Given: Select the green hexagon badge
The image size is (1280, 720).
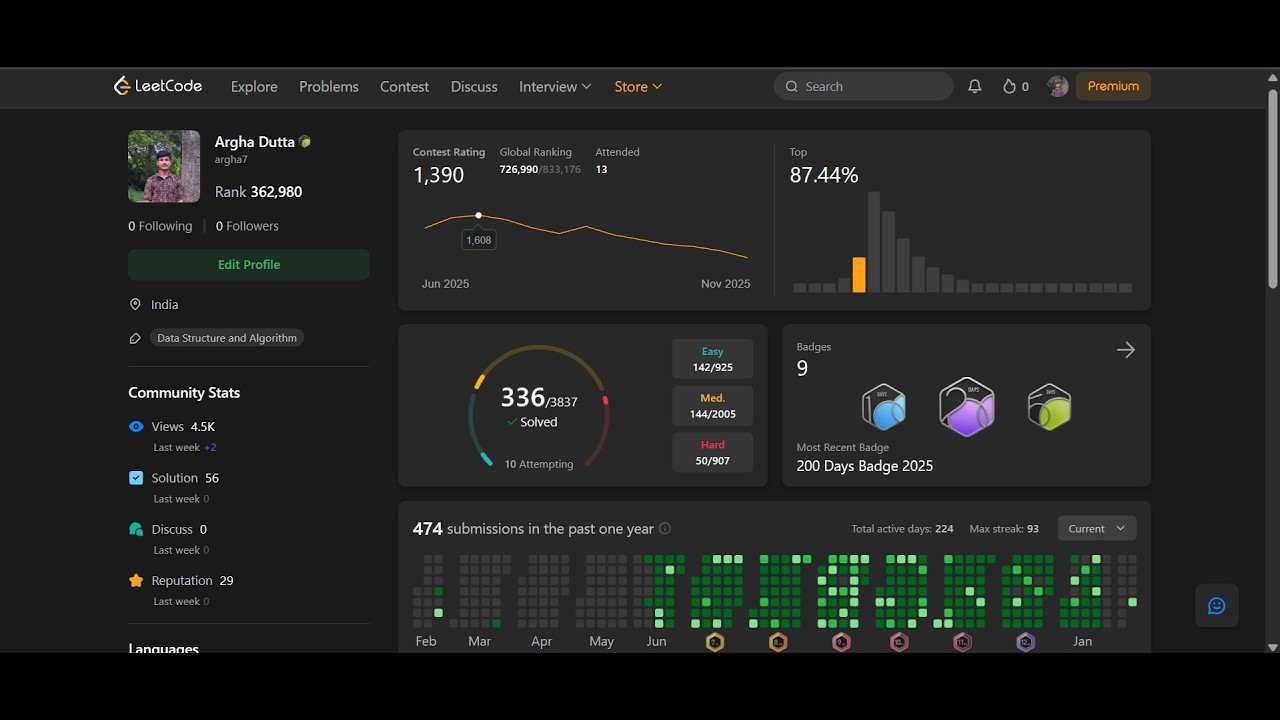Looking at the screenshot, I should [1049, 407].
